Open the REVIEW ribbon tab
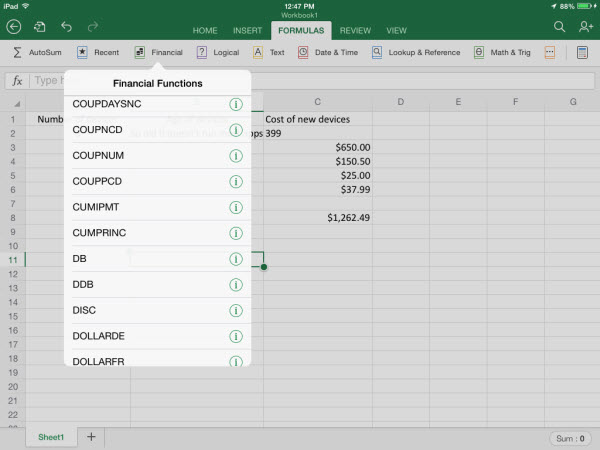Image resolution: width=600 pixels, height=450 pixels. click(x=354, y=31)
